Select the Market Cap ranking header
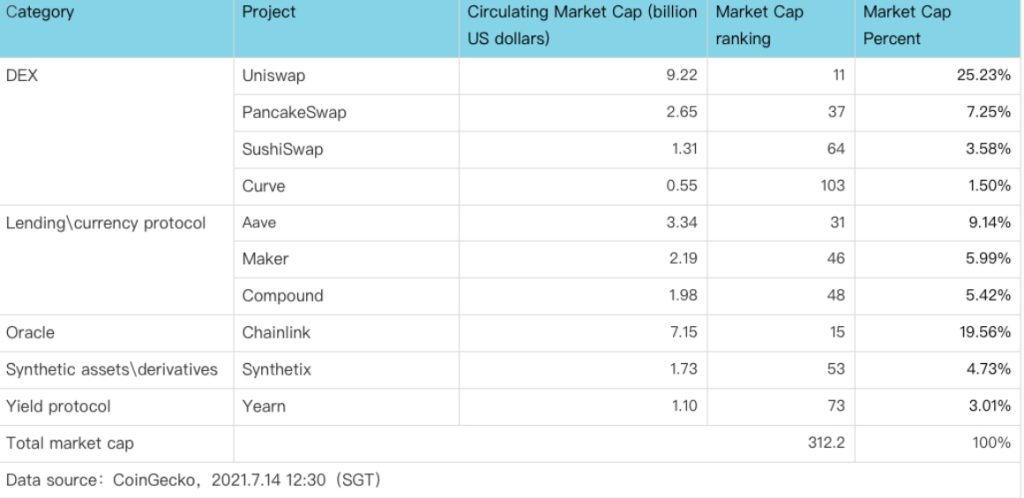This screenshot has width=1024, height=498. (x=759, y=26)
